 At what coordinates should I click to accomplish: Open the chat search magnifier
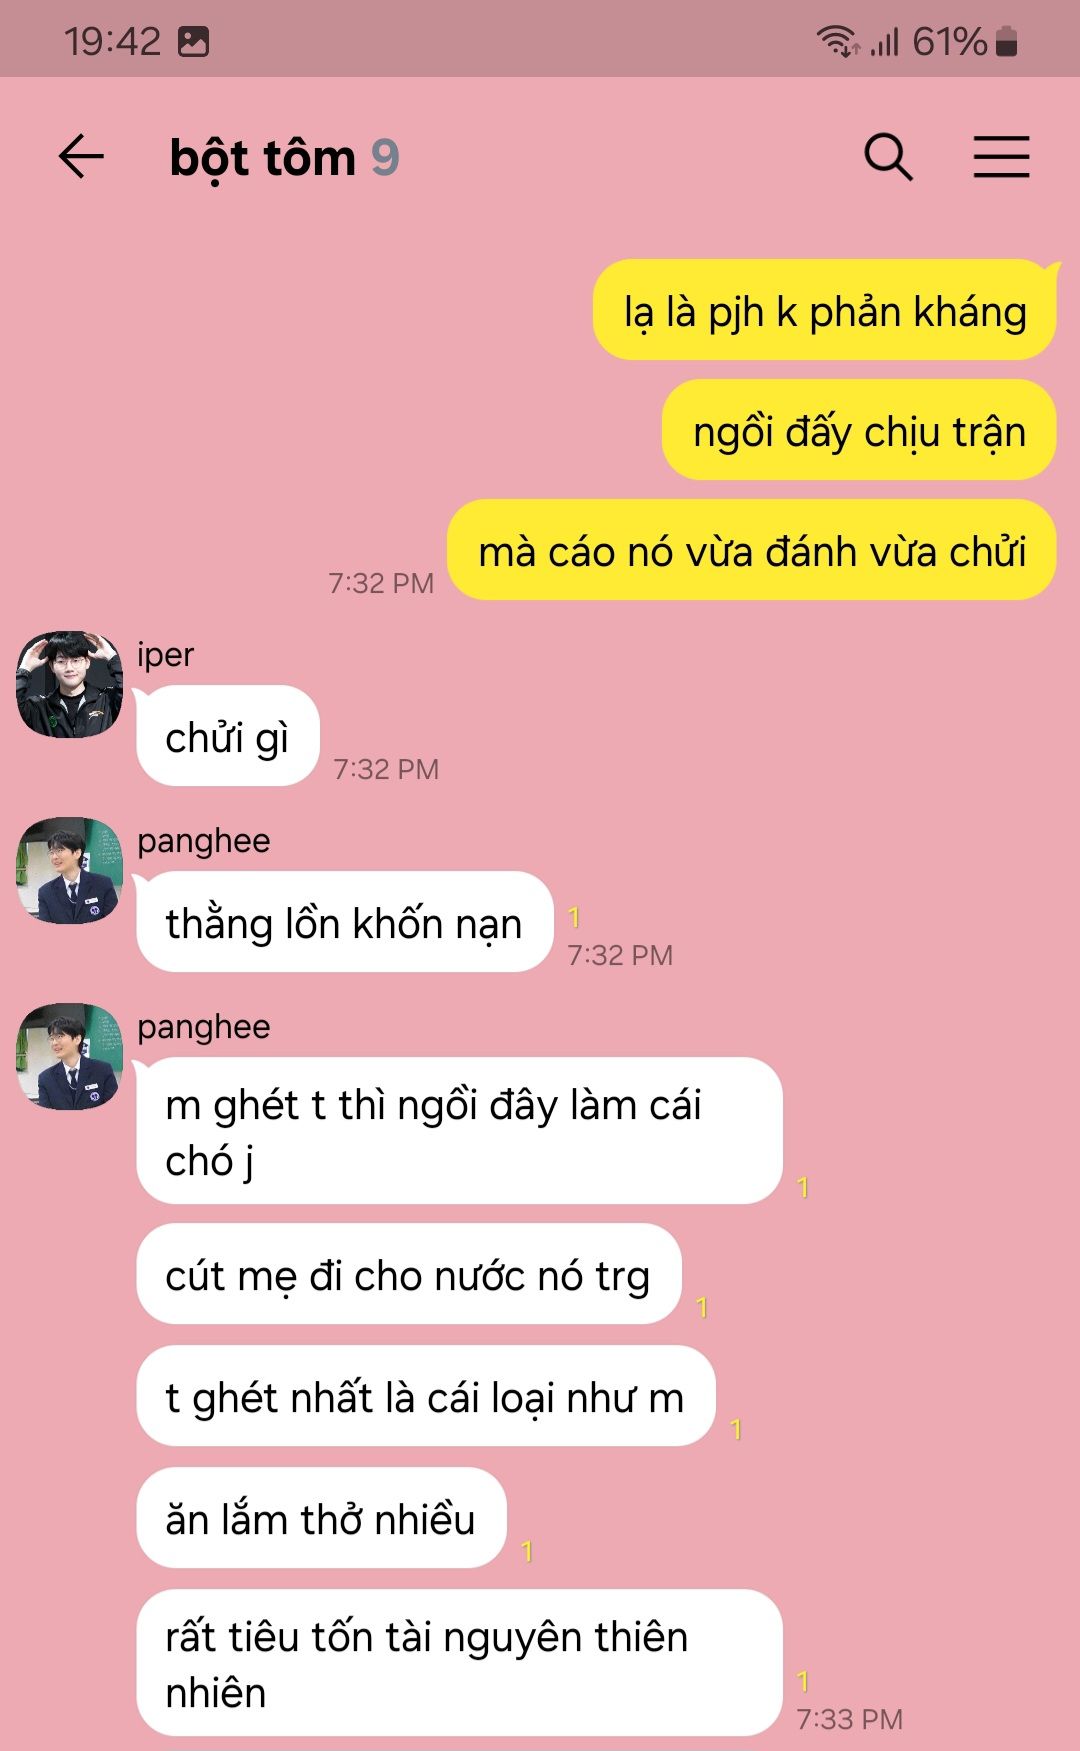[x=888, y=157]
